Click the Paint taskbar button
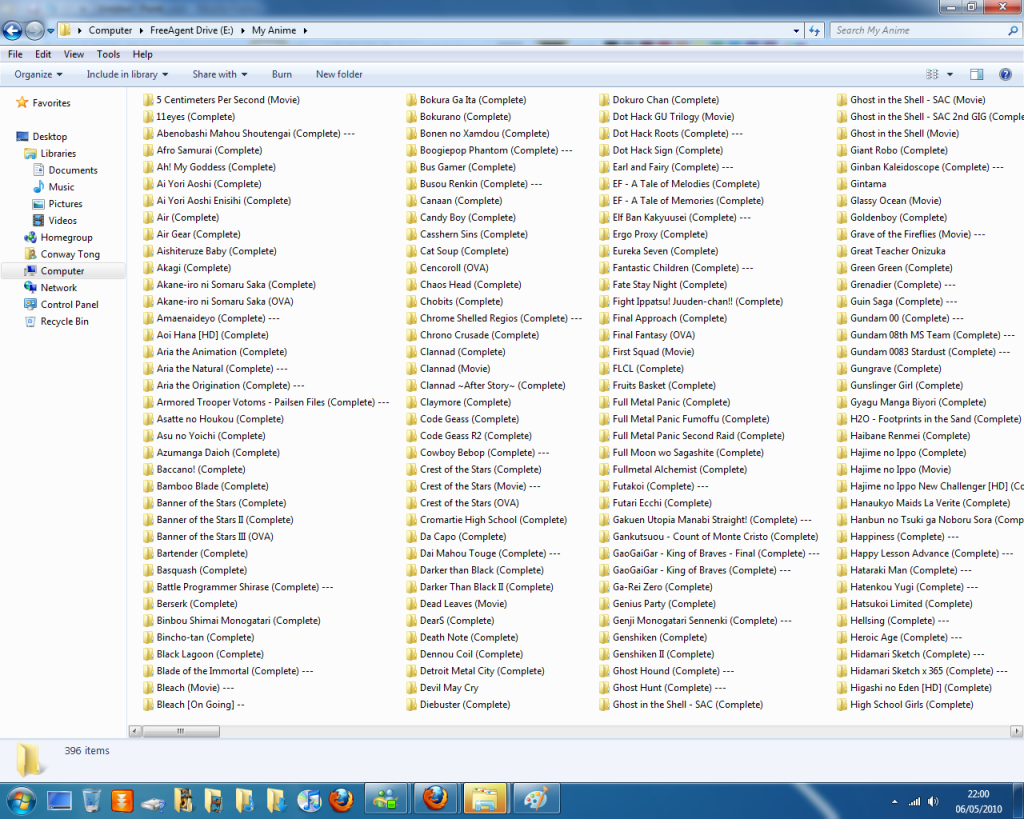The image size is (1024, 819). (x=536, y=800)
